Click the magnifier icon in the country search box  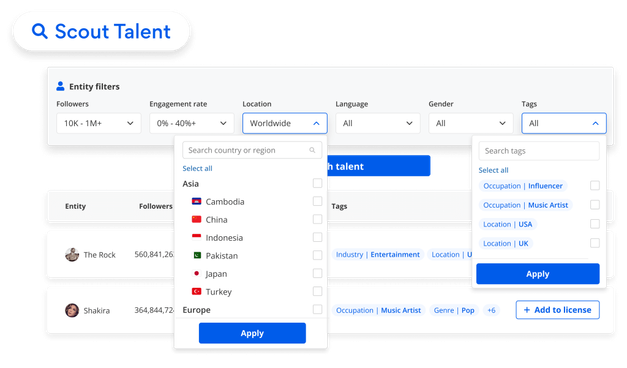tap(312, 150)
